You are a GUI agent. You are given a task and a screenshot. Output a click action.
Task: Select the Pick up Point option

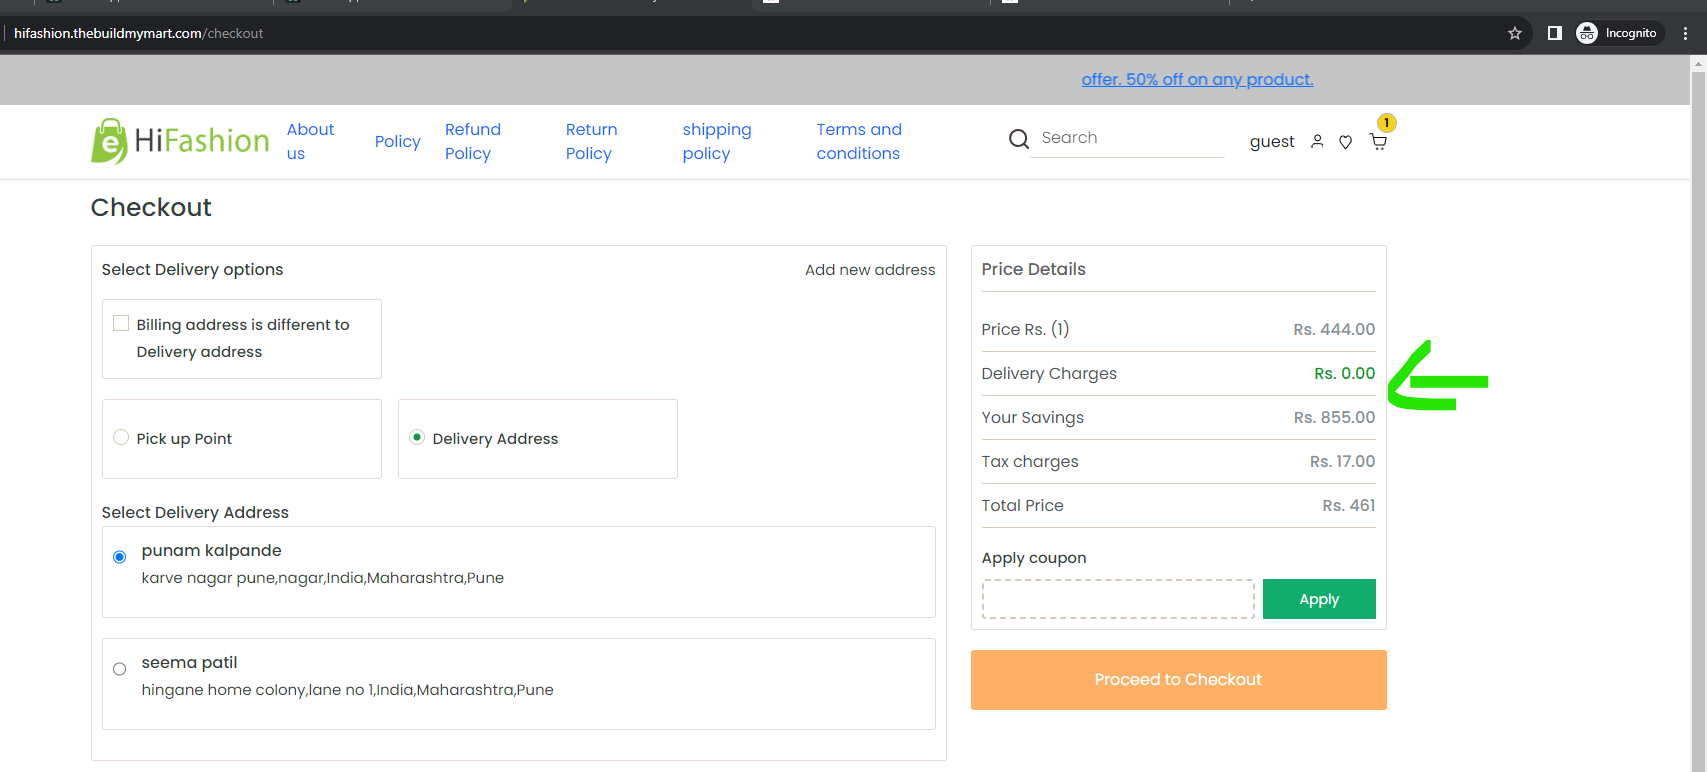(121, 437)
